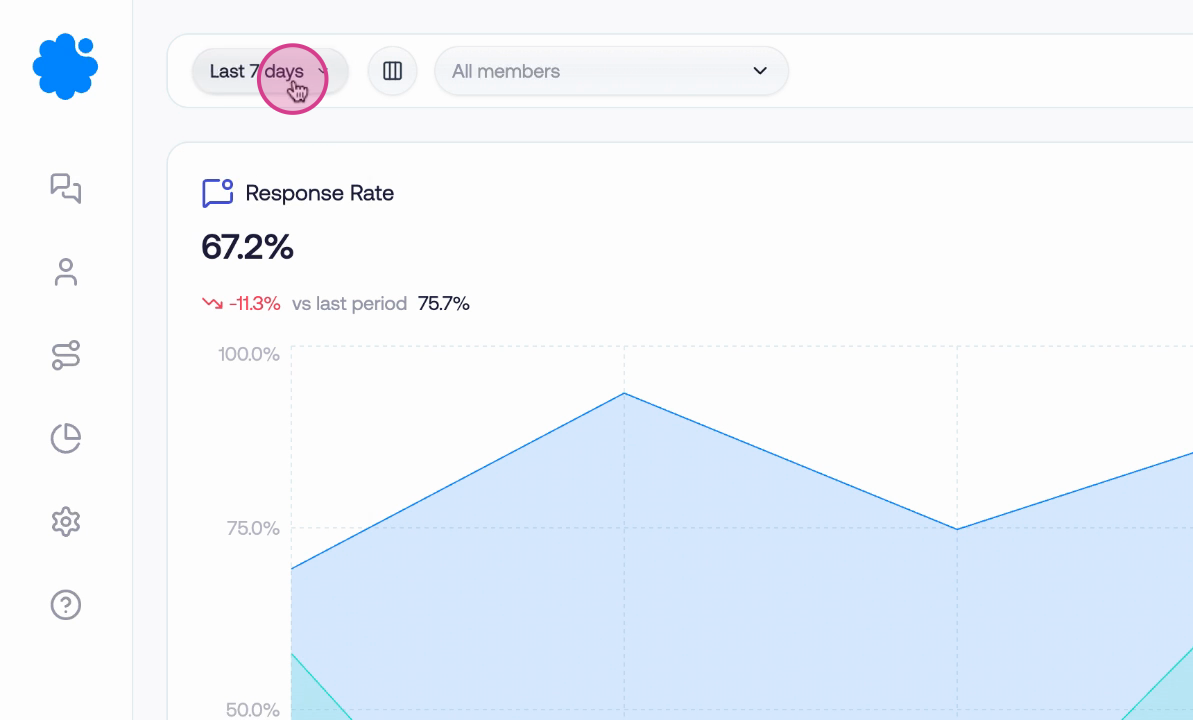Click the 75.0% axis label

point(253,528)
